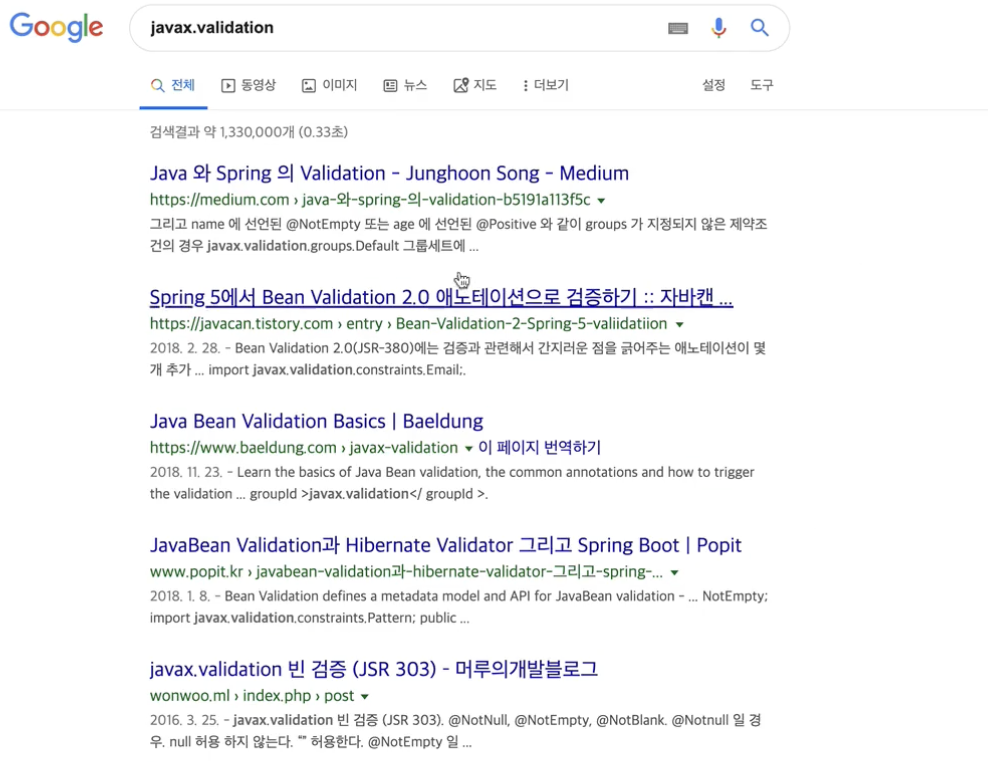
Task: Click the www.baeldung.com green URL text
Action: (x=304, y=447)
